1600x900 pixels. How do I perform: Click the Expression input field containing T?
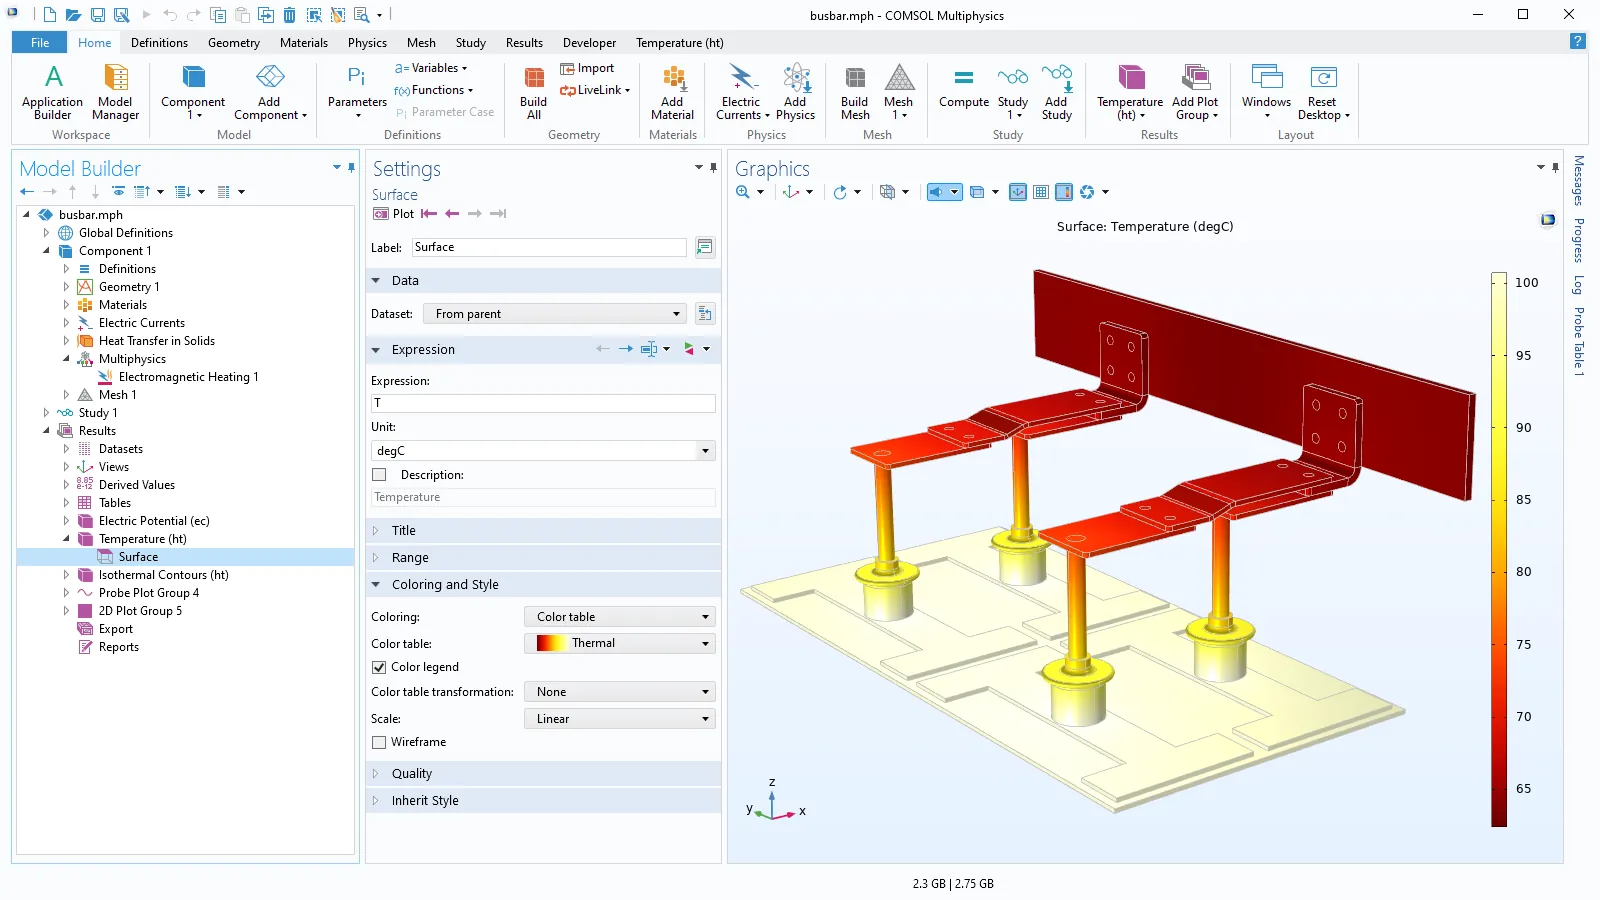point(543,403)
